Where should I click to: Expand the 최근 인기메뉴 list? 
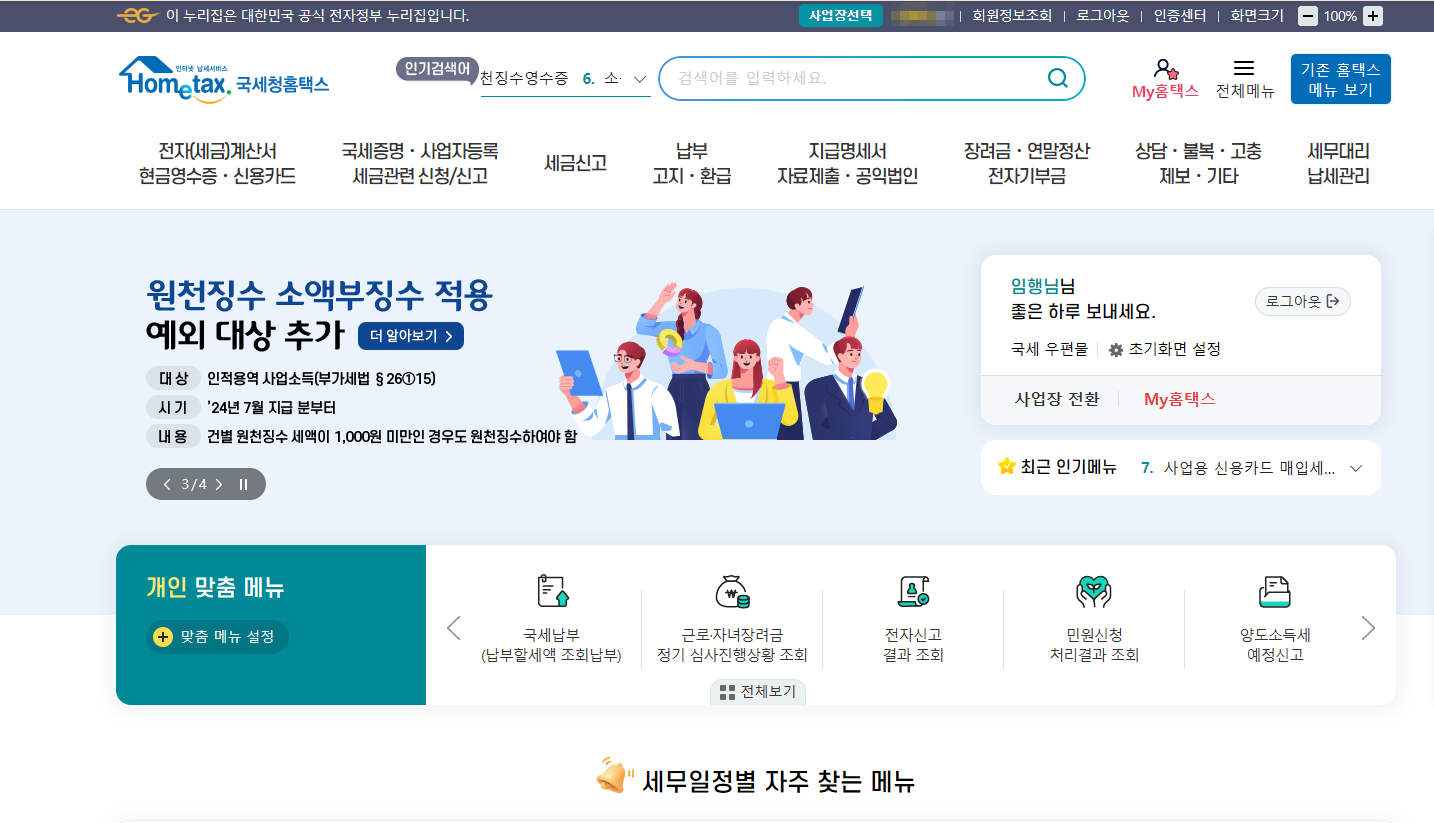pyautogui.click(x=1356, y=468)
